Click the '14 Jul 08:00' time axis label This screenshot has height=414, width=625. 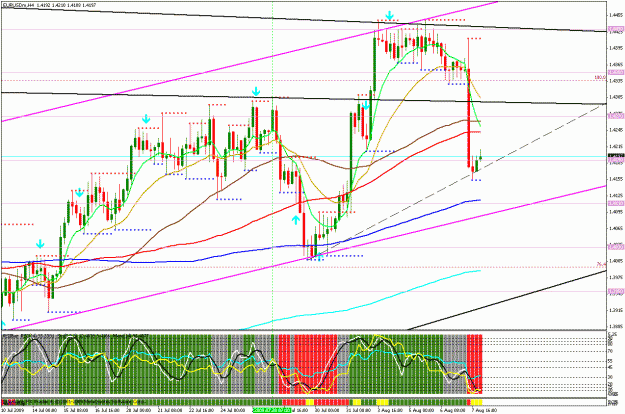point(43,410)
